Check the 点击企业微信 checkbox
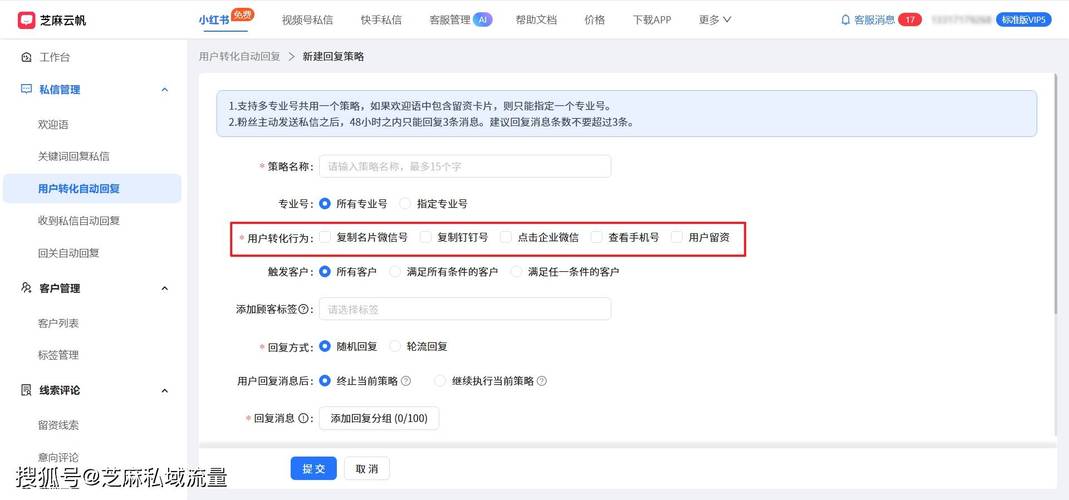Screen dimensions: 1069x500 [506, 237]
